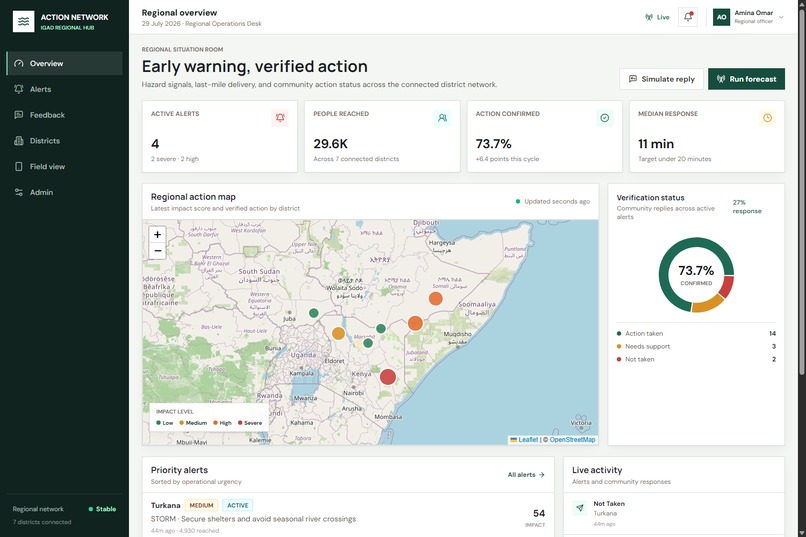This screenshot has width=806, height=537.
Task: Click the 27% response label
Action: coord(747,207)
